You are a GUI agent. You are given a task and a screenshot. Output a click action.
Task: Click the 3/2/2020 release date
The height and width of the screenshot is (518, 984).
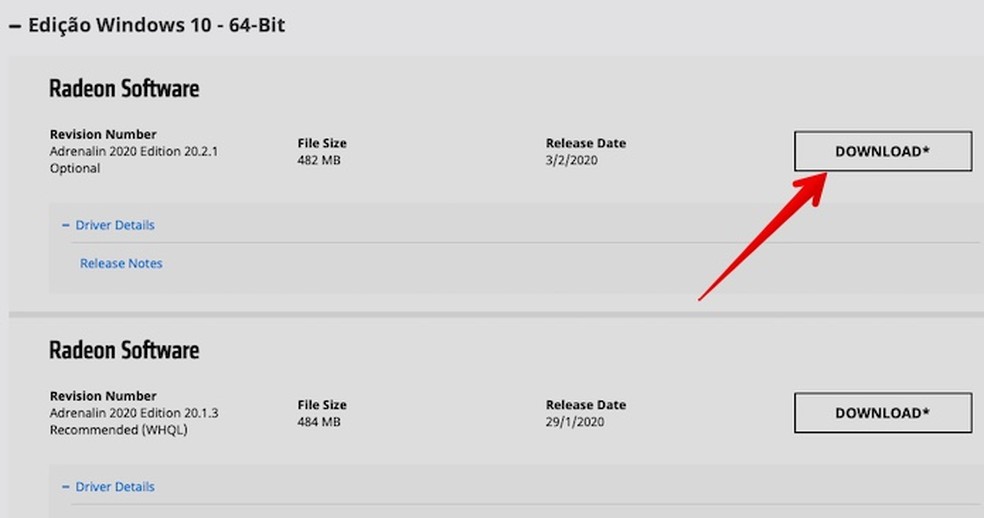tap(571, 160)
